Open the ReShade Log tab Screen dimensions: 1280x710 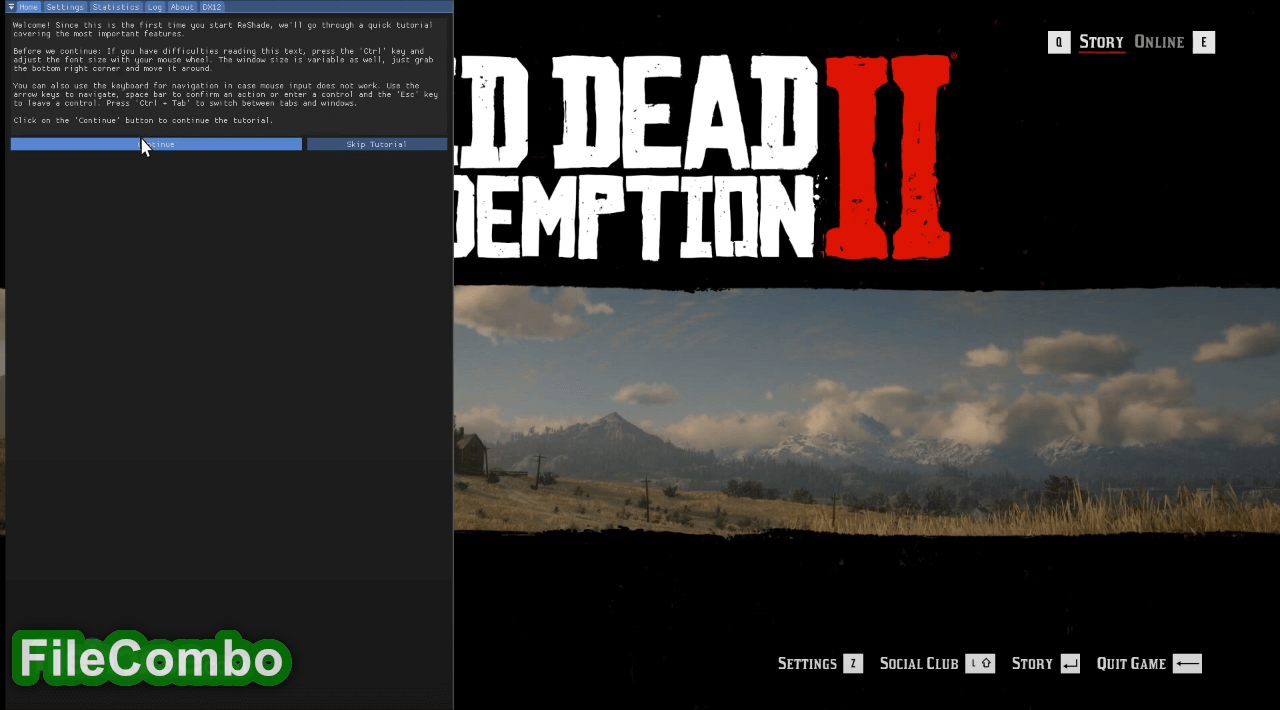[155, 7]
